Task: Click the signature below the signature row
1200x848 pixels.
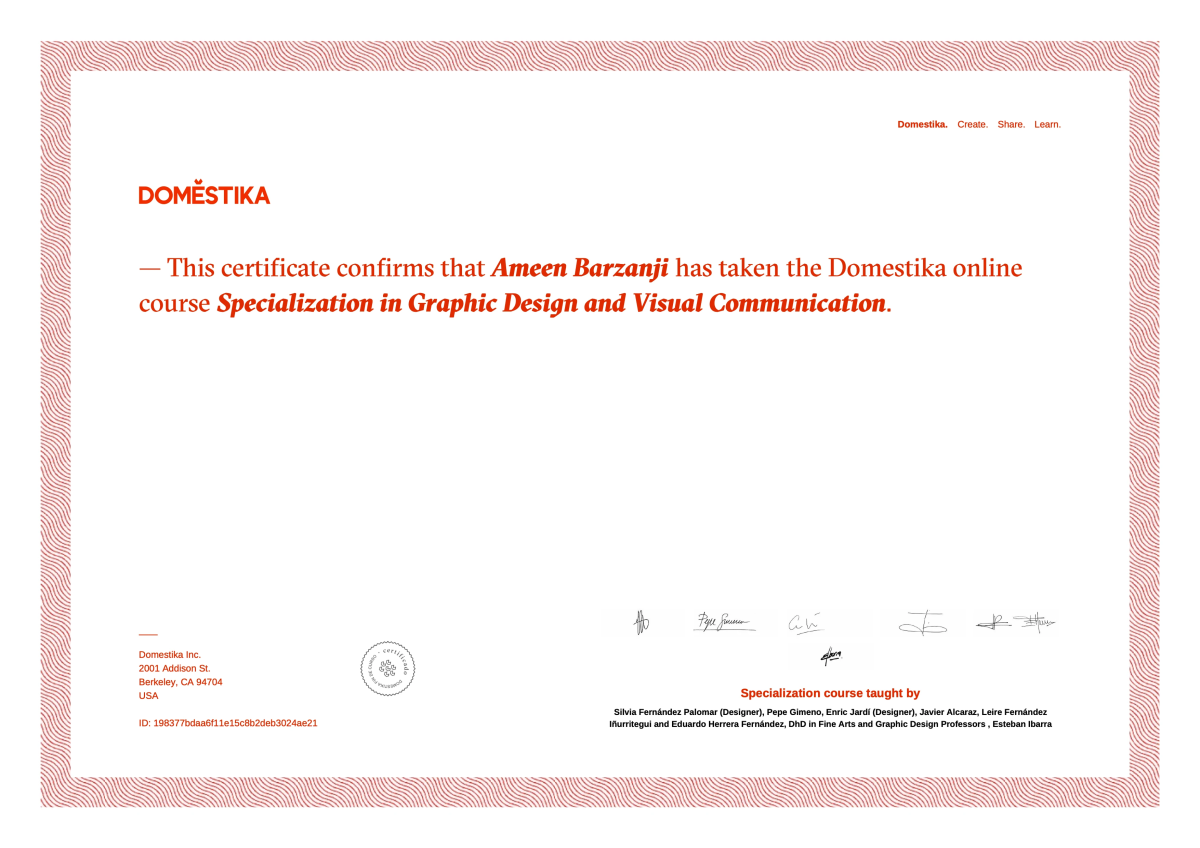Action: click(831, 656)
